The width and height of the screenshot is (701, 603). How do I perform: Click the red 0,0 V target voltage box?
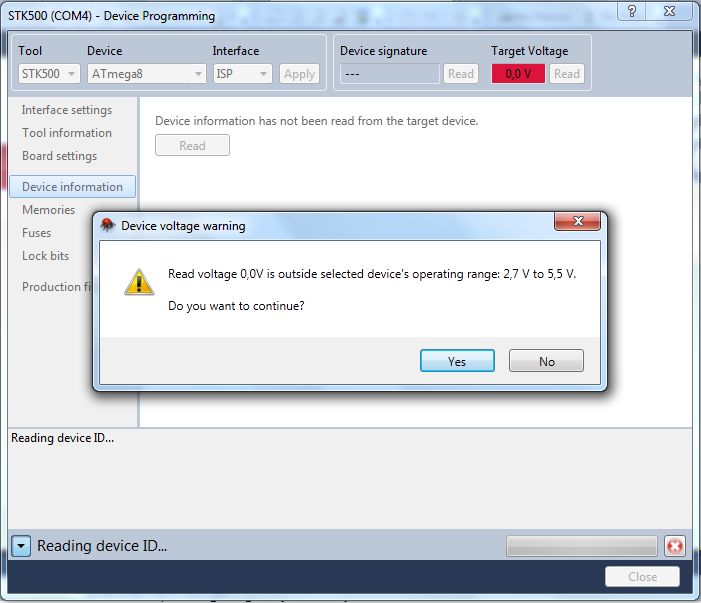click(518, 74)
